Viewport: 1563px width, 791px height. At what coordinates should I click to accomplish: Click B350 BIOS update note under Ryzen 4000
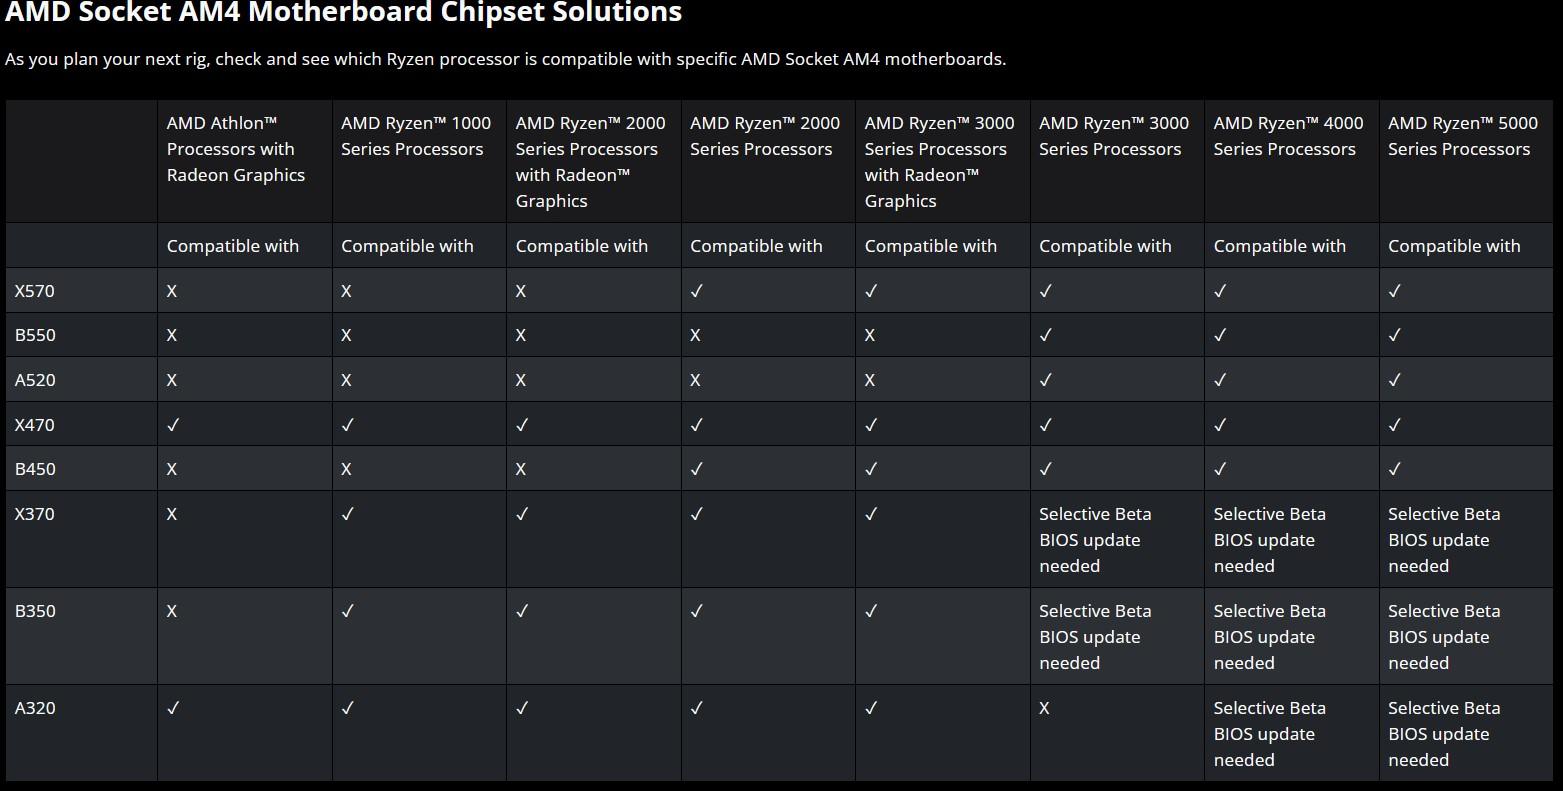pos(1269,637)
